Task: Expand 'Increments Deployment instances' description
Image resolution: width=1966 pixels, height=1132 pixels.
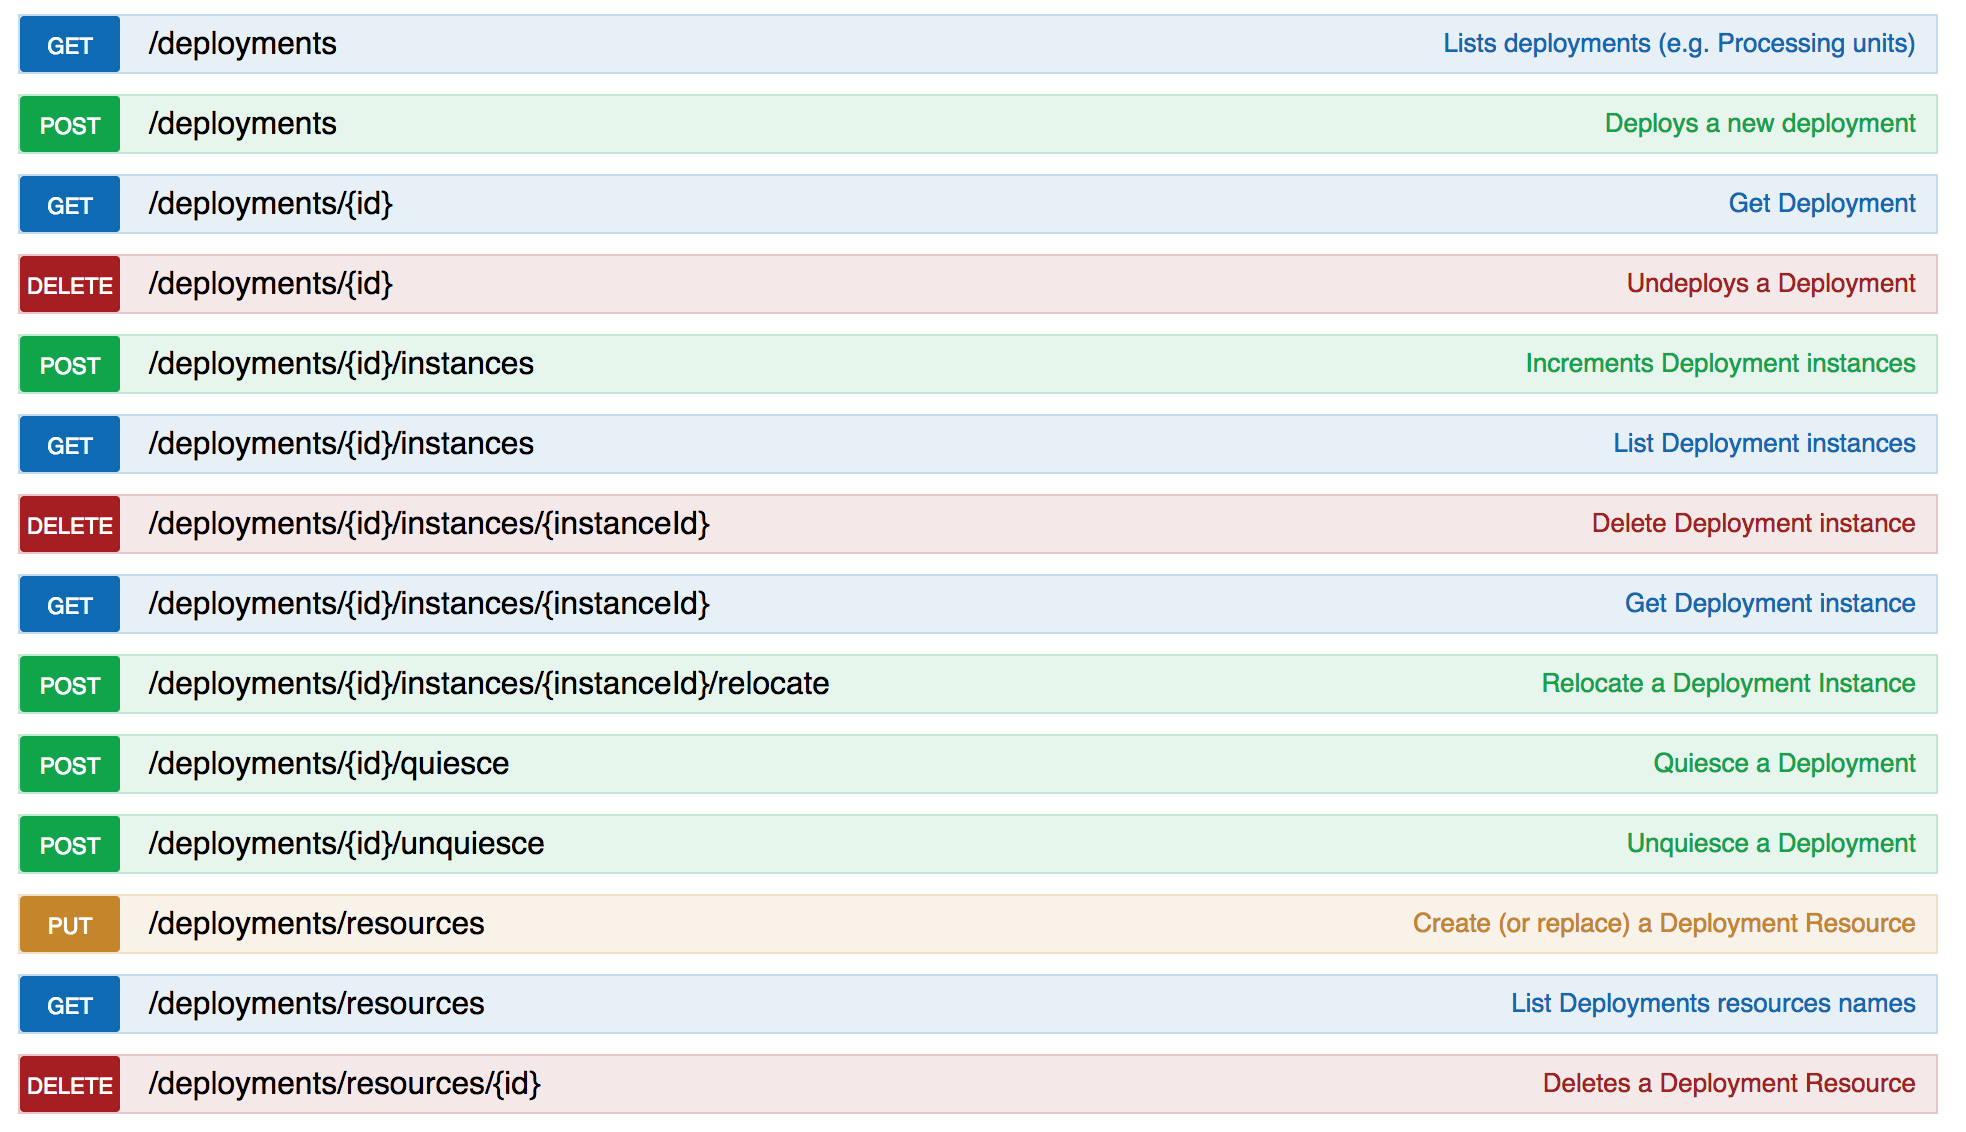Action: pyautogui.click(x=1720, y=364)
